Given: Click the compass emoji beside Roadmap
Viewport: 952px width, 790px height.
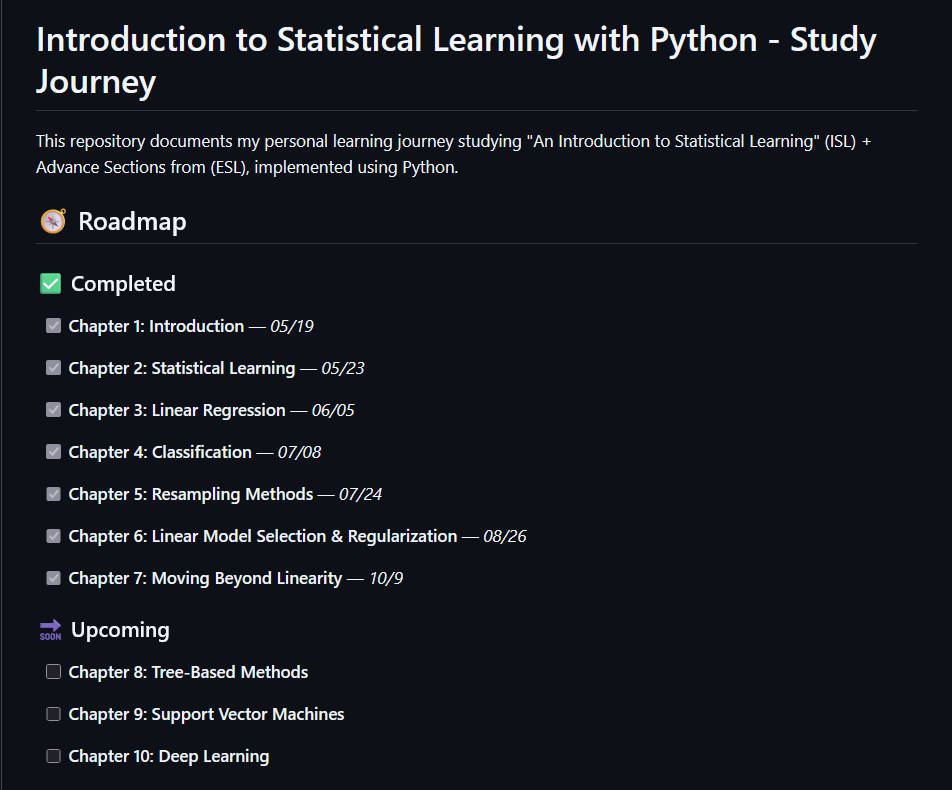Looking at the screenshot, I should click(x=53, y=221).
